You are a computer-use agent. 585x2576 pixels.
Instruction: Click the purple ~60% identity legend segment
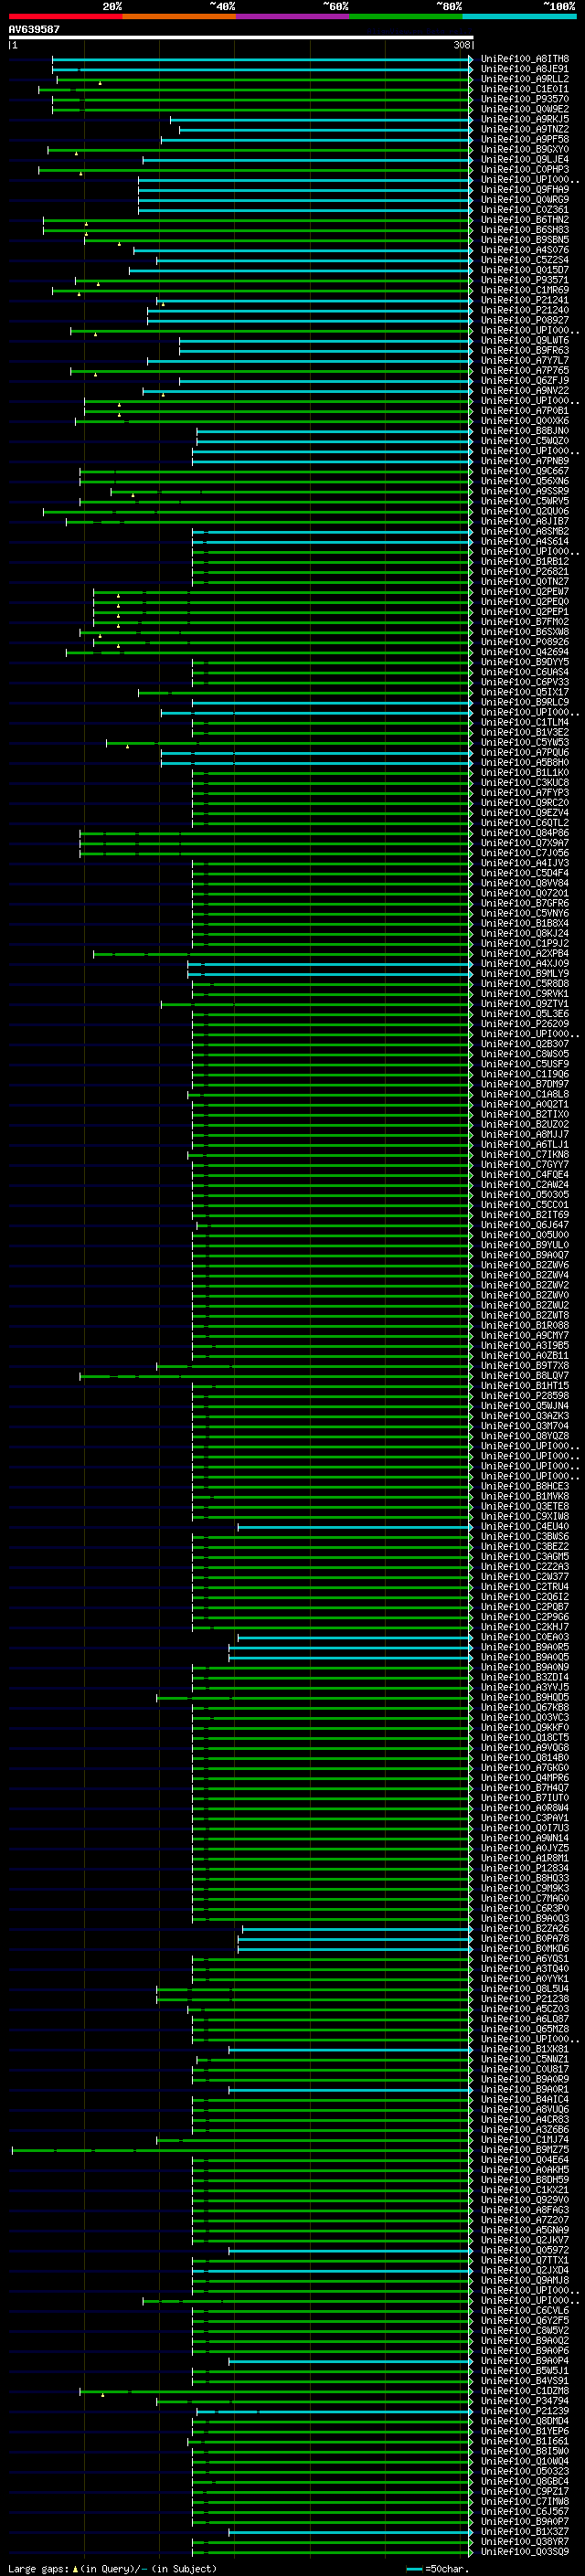pyautogui.click(x=293, y=16)
